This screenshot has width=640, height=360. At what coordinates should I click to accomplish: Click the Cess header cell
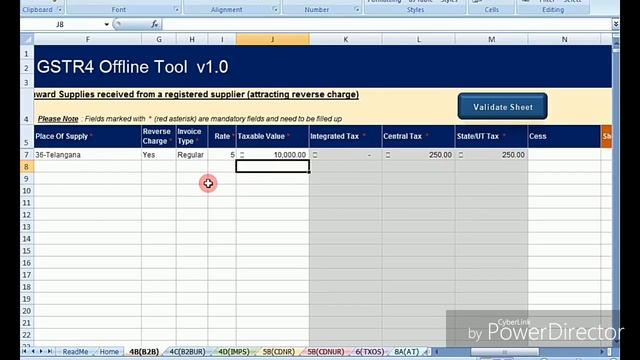pos(564,136)
